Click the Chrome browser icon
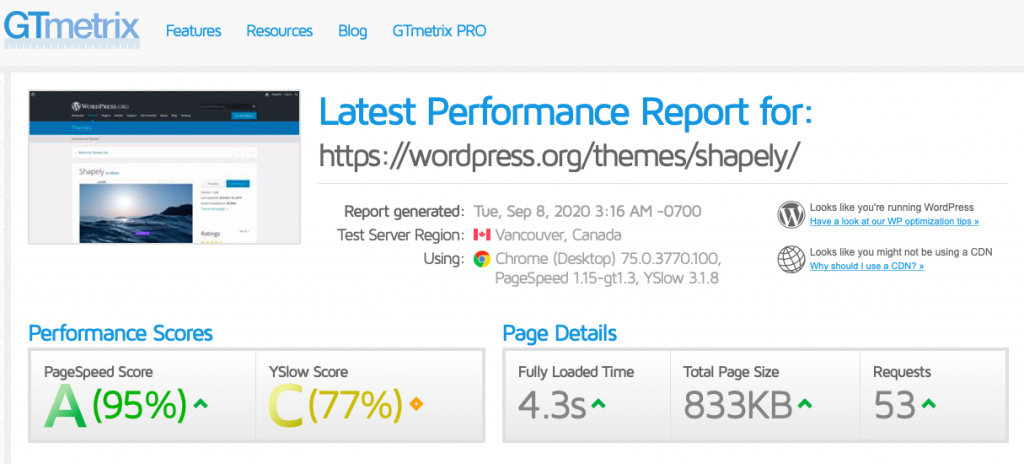Screen dimensions: 1024x464 [482, 259]
